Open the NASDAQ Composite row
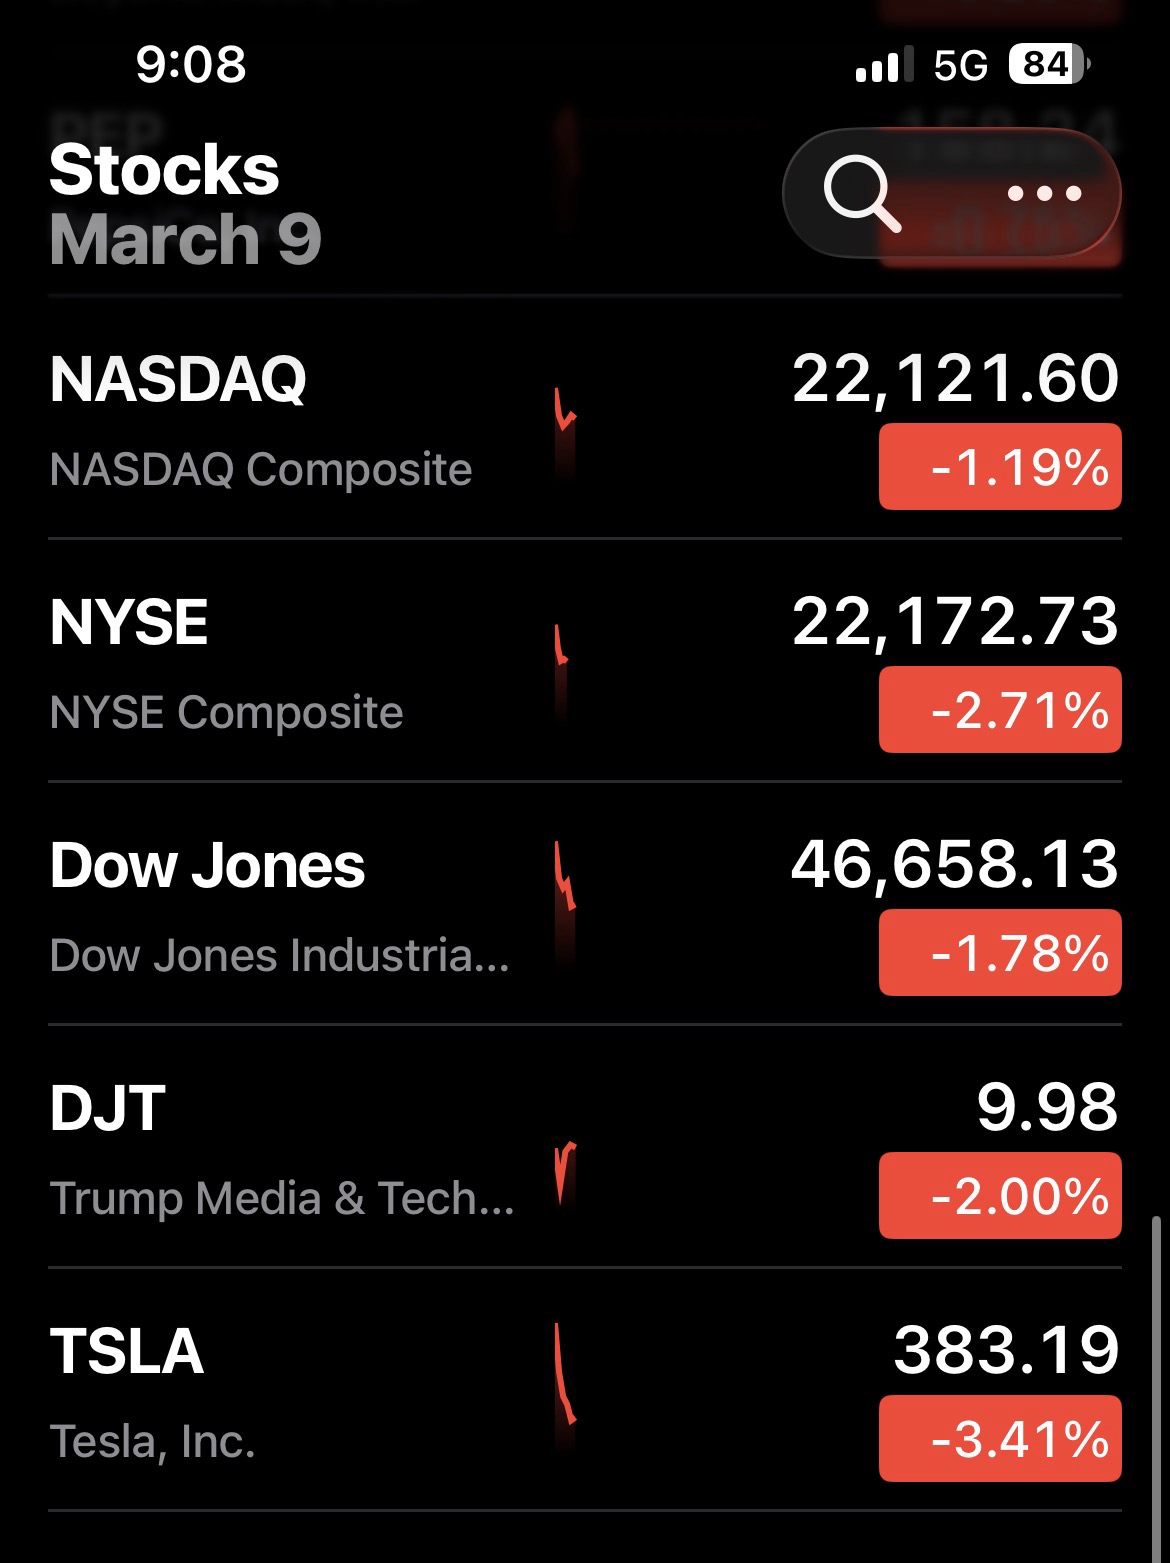The image size is (1170, 1563). pyautogui.click(x=260, y=420)
